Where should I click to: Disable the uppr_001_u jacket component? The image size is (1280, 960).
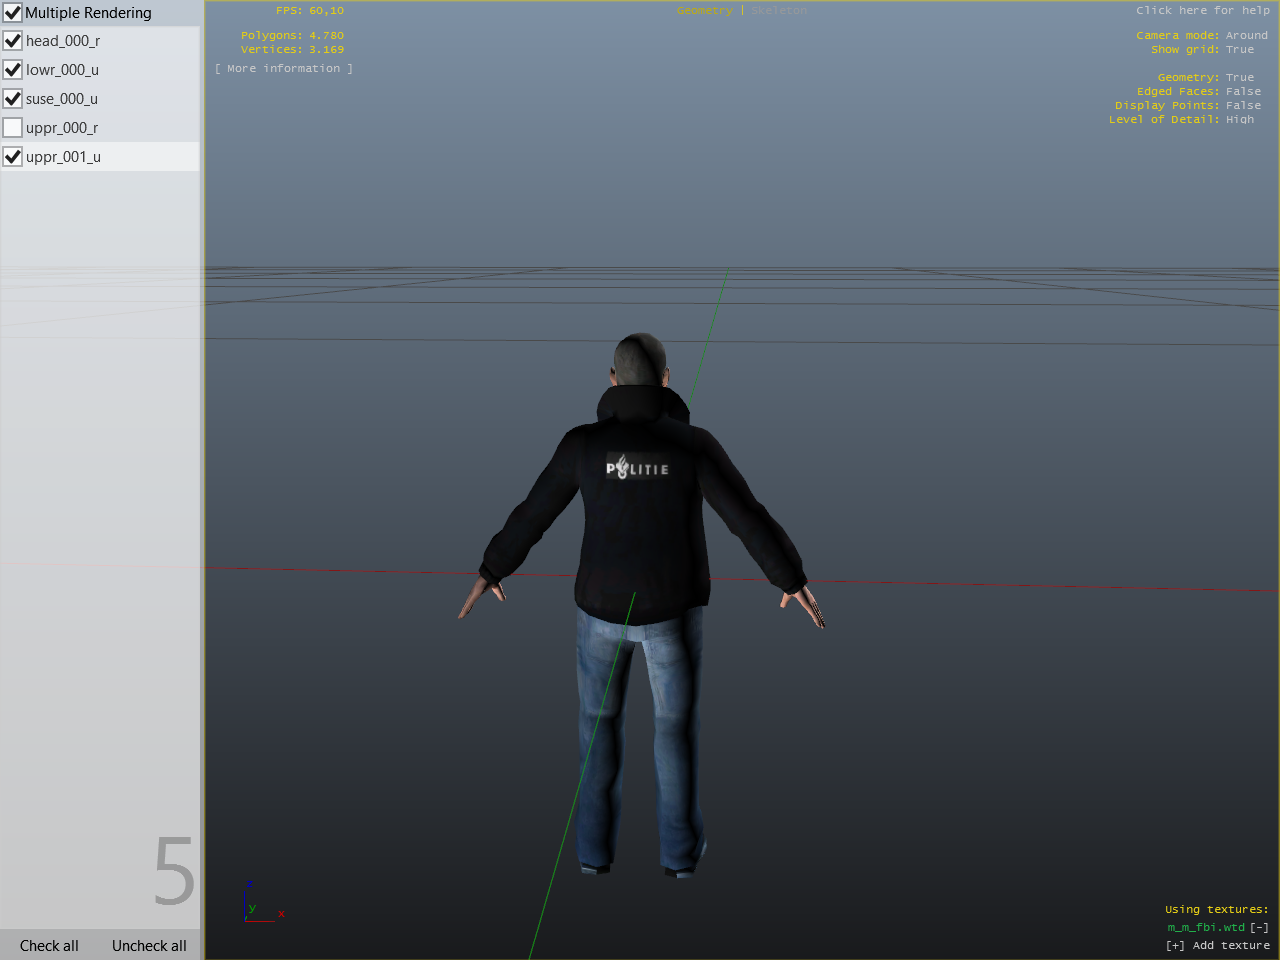pos(13,157)
